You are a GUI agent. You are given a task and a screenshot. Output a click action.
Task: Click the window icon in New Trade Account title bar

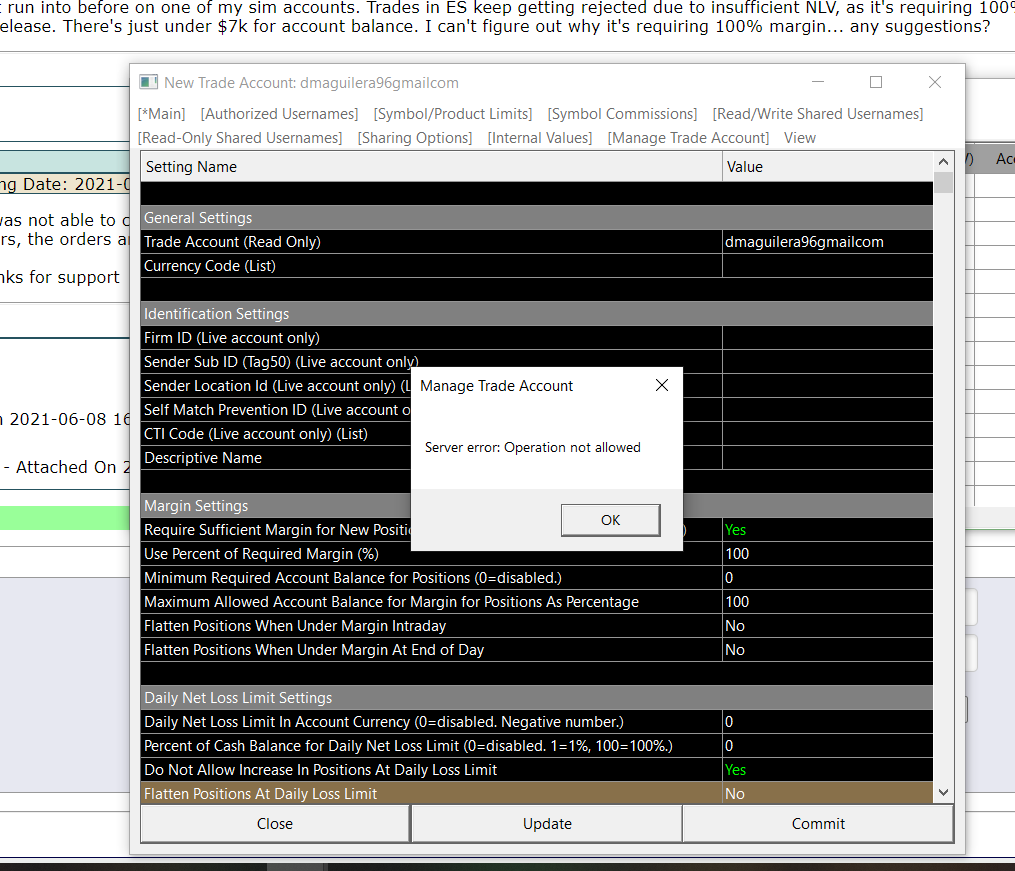coord(149,82)
